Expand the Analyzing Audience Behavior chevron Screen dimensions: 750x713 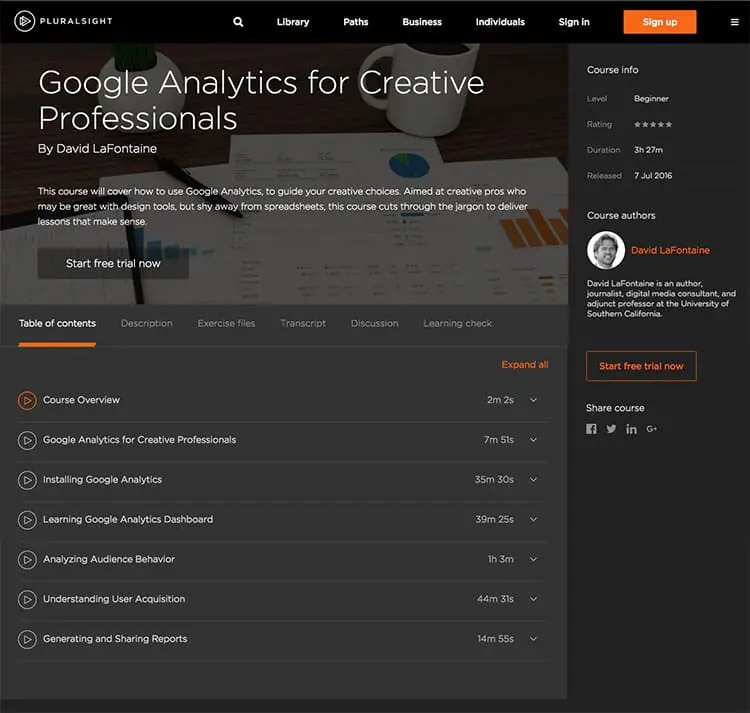tap(533, 560)
